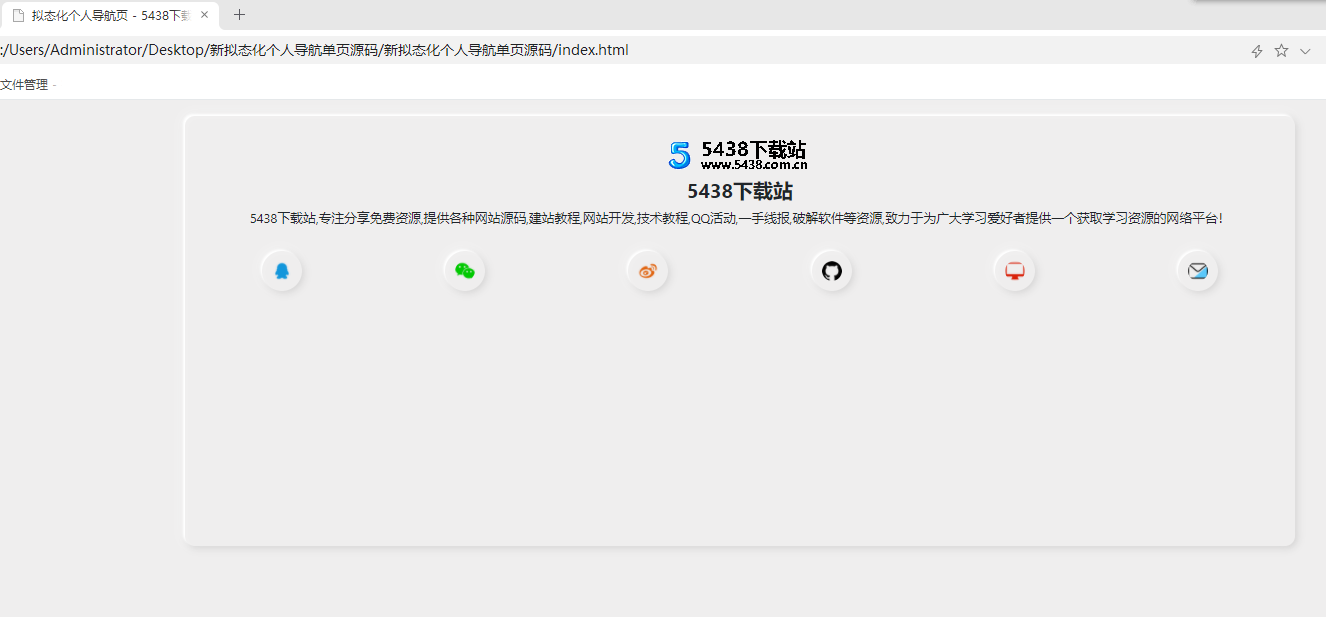The height and width of the screenshot is (617, 1326).
Task: Click the green WeChat icon
Action: point(464,271)
